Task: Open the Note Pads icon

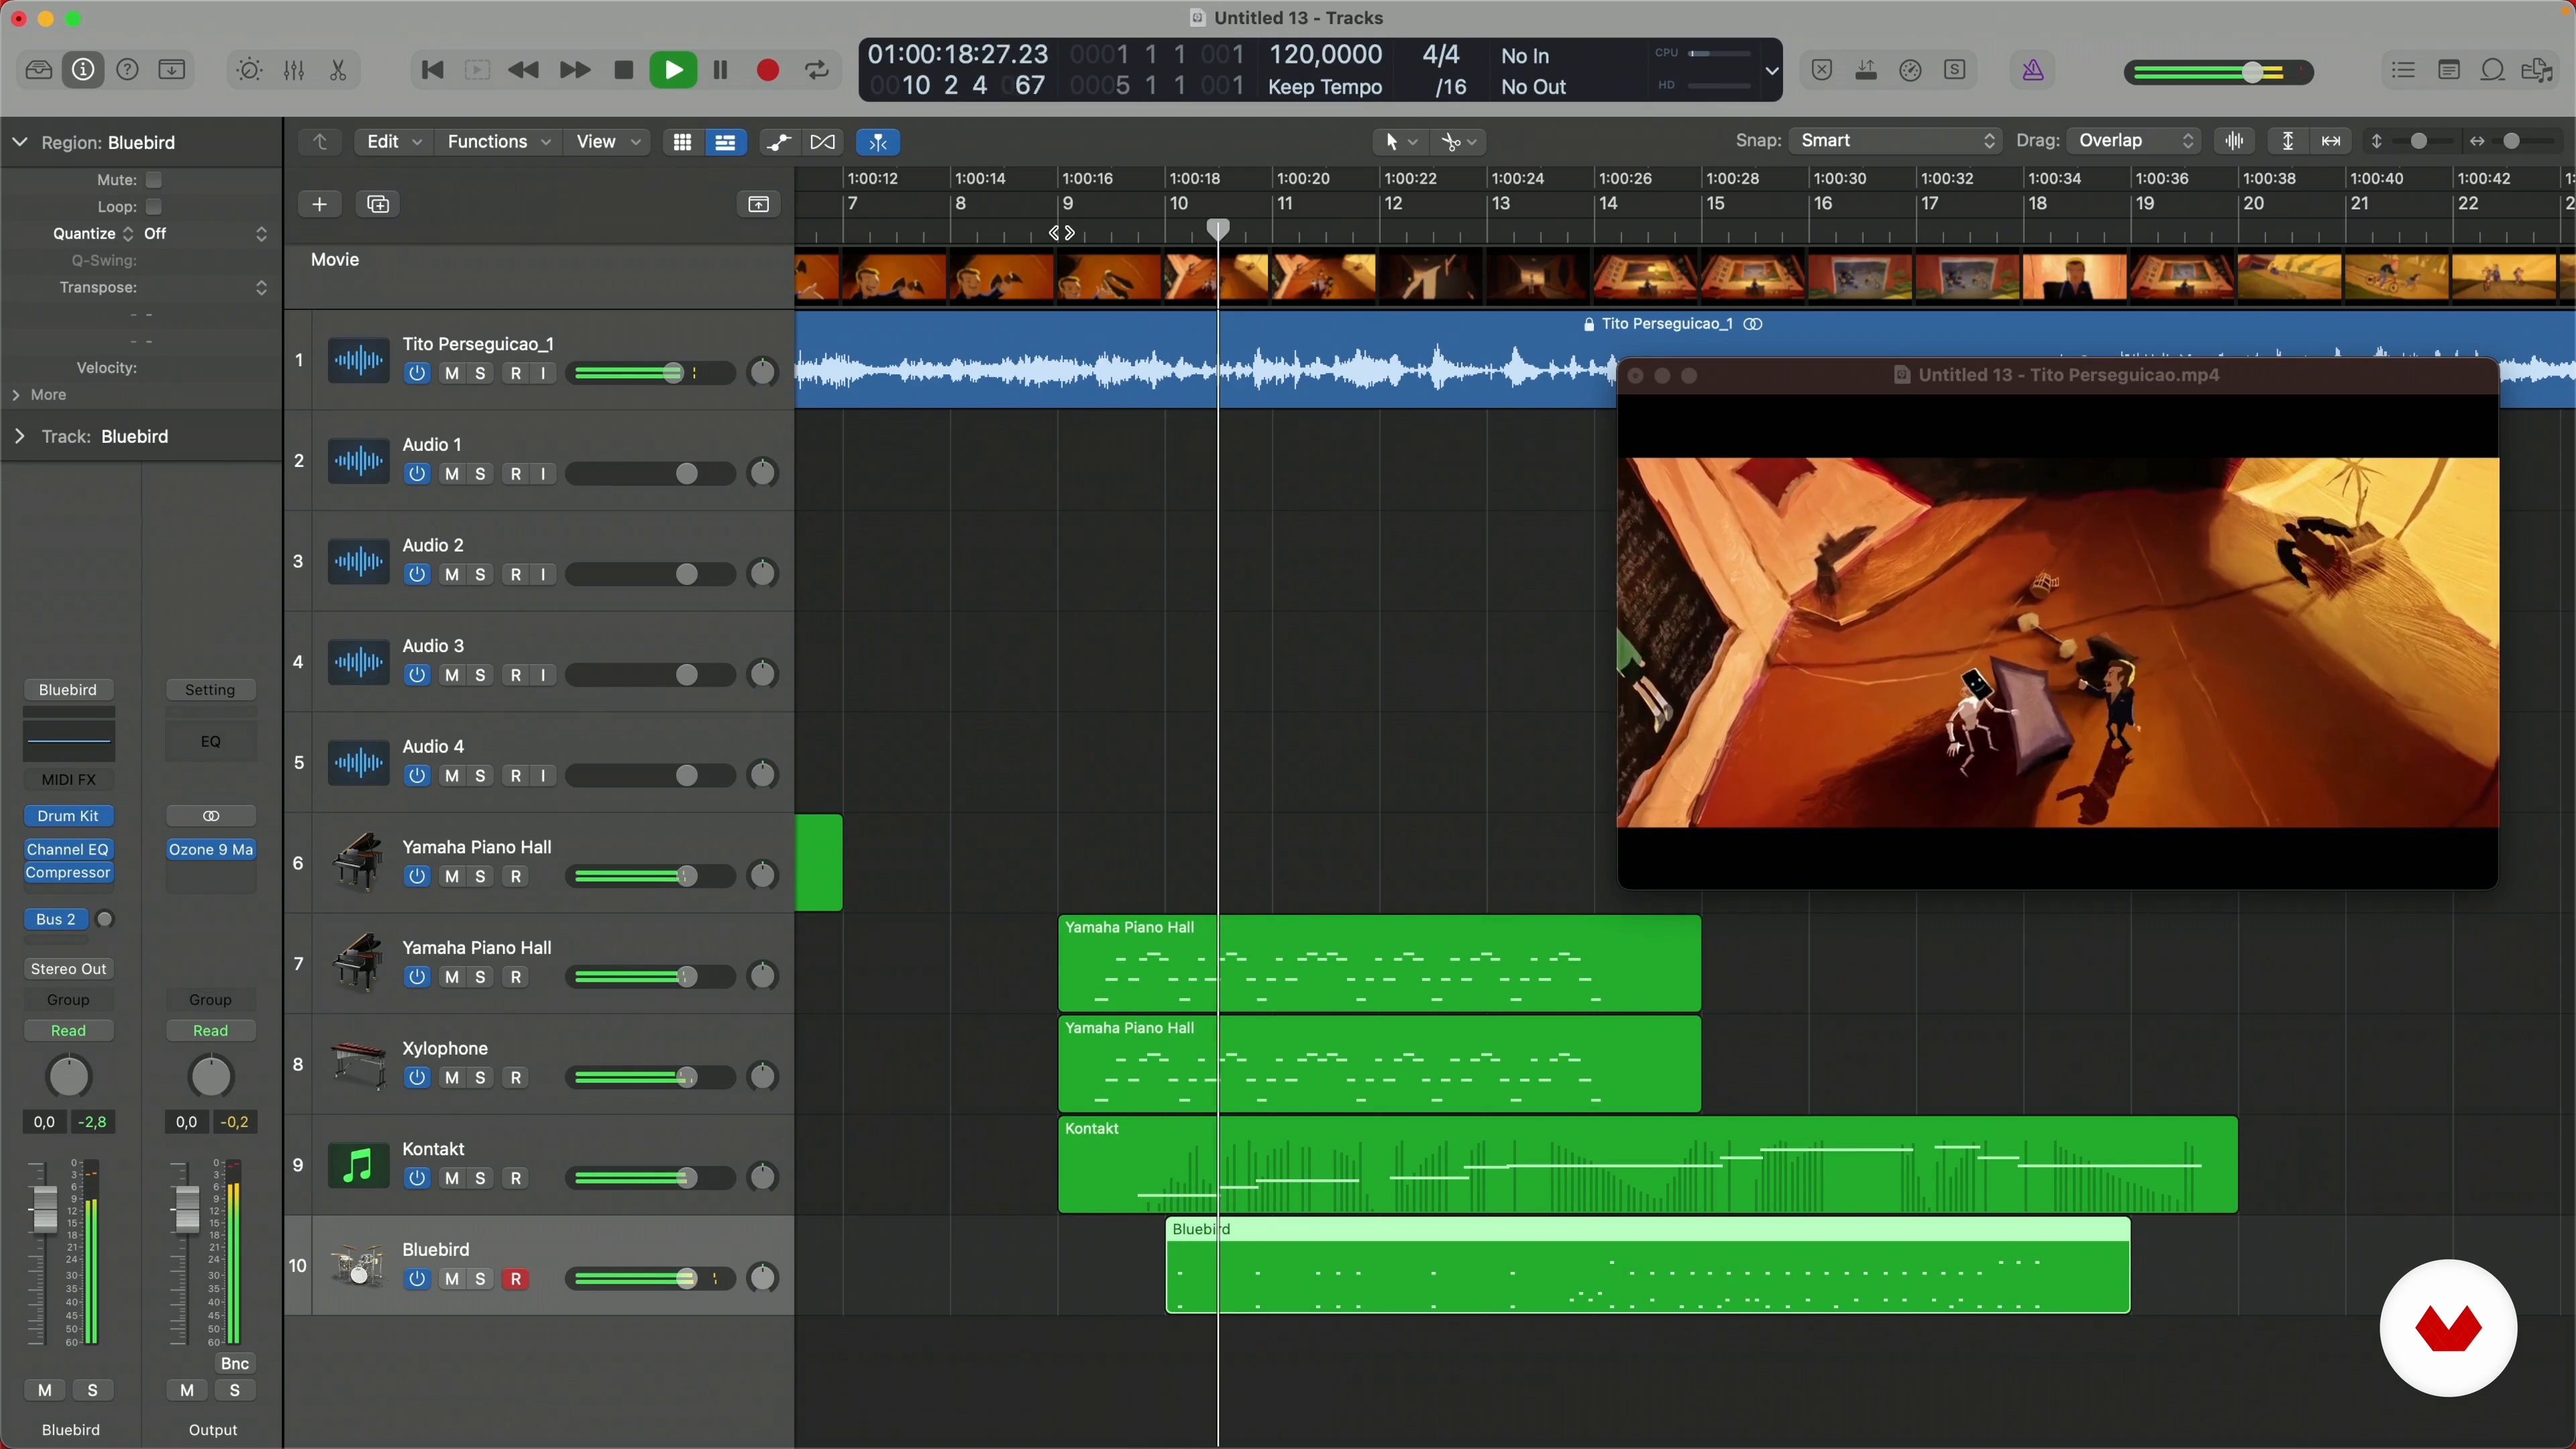Action: [2449, 70]
